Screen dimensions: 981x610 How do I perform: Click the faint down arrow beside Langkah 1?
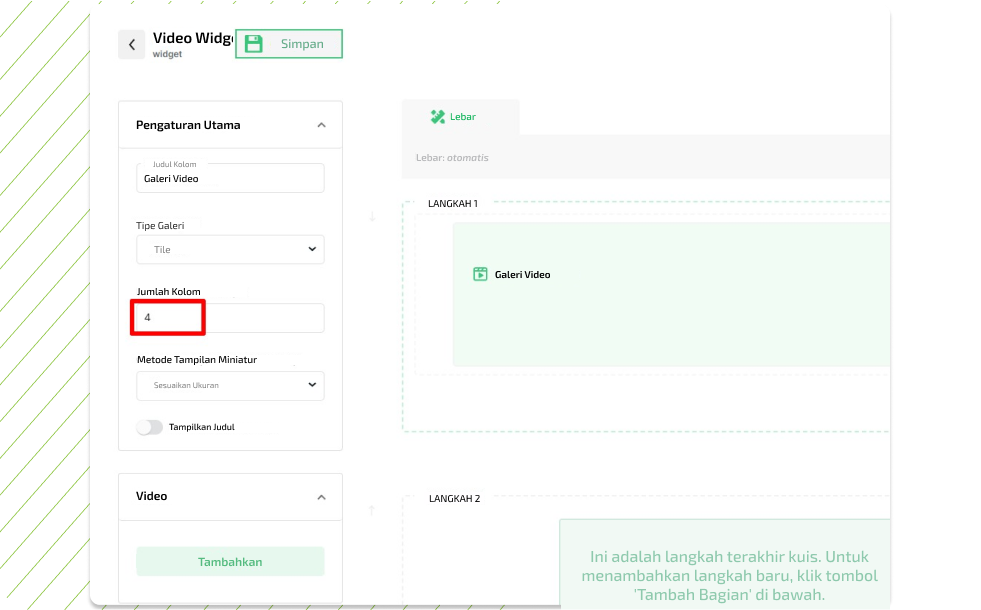coord(372,217)
